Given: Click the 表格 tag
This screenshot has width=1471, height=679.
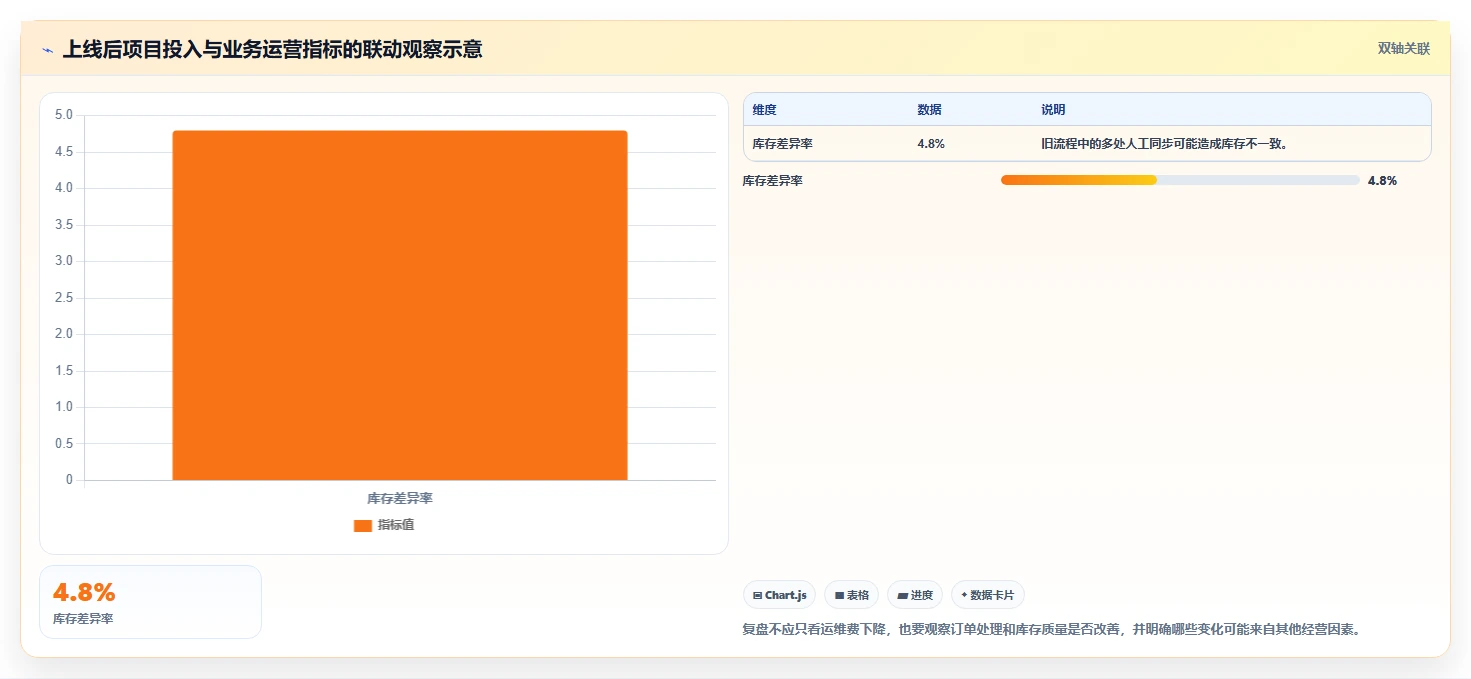Looking at the screenshot, I should pyautogui.click(x=852, y=595).
